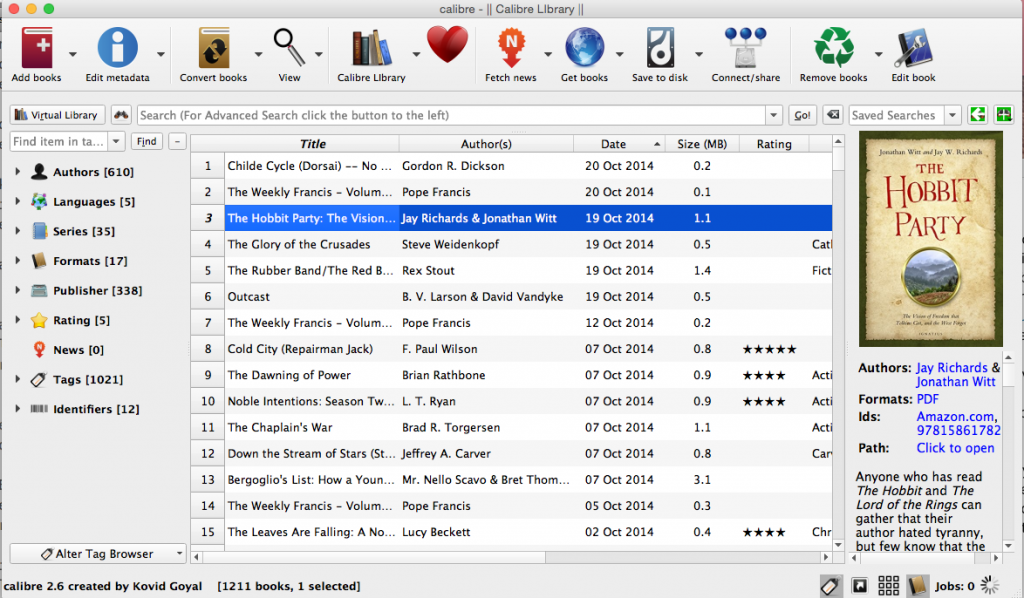Expand the Languages [5] category

(18, 201)
